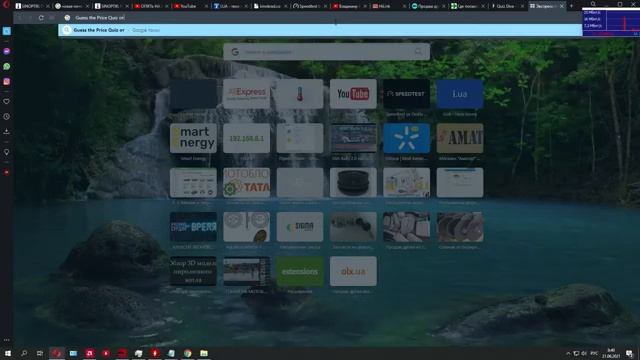Open the extensions green tile
Image resolution: width=640 pixels, height=360 pixels.
pos(300,271)
